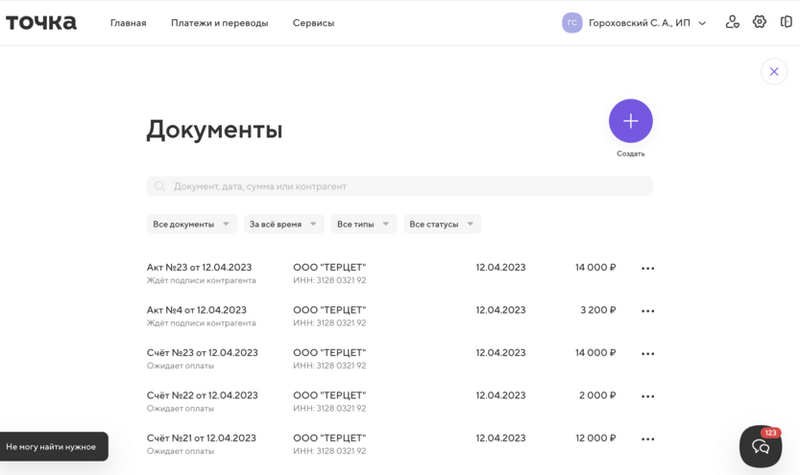Open the Платежи и переводы menu
The width and height of the screenshot is (800, 475).
pos(219,23)
